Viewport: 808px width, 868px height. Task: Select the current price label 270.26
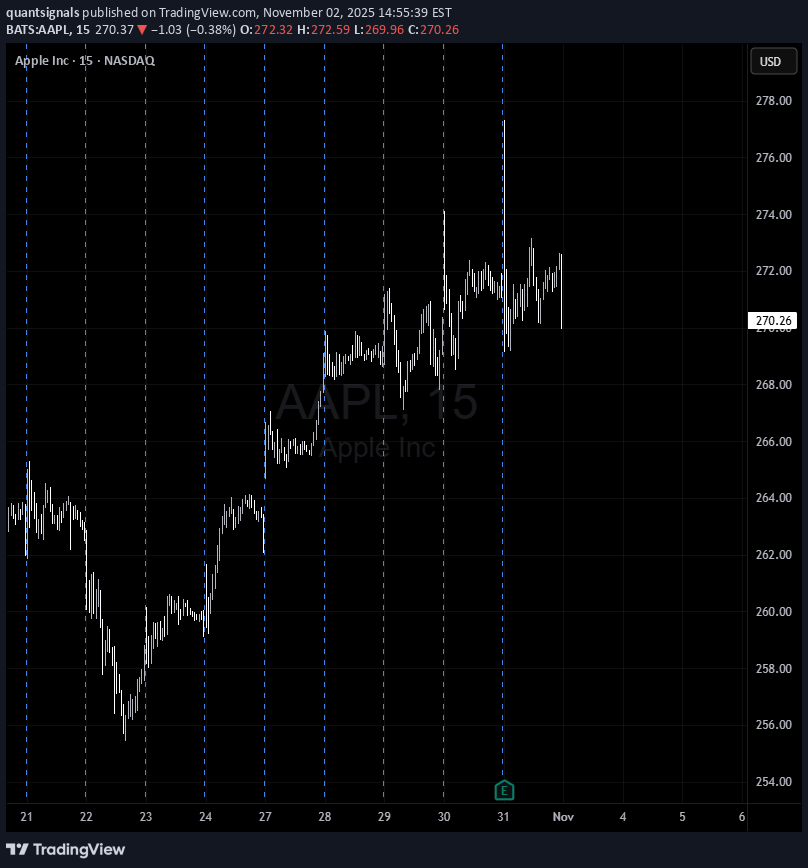(774, 321)
